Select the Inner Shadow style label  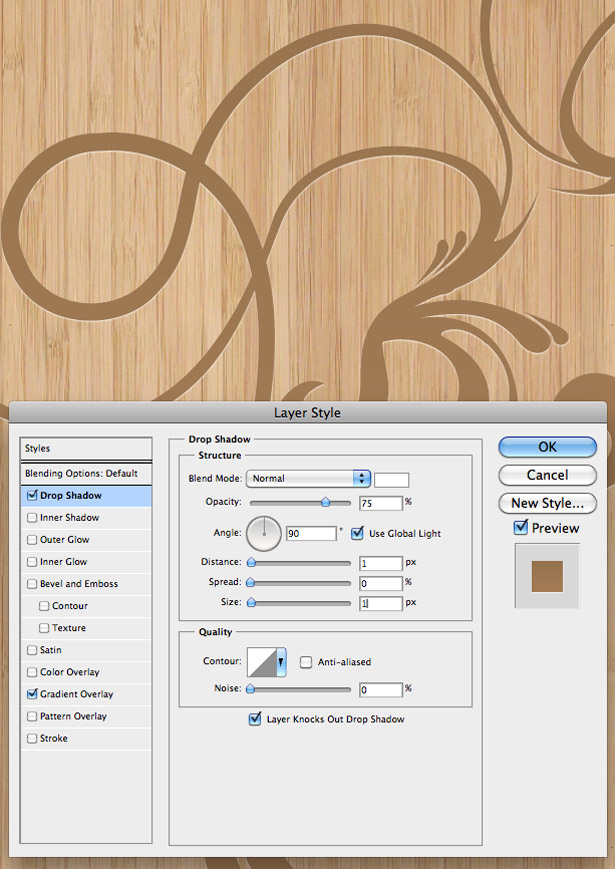pyautogui.click(x=69, y=518)
